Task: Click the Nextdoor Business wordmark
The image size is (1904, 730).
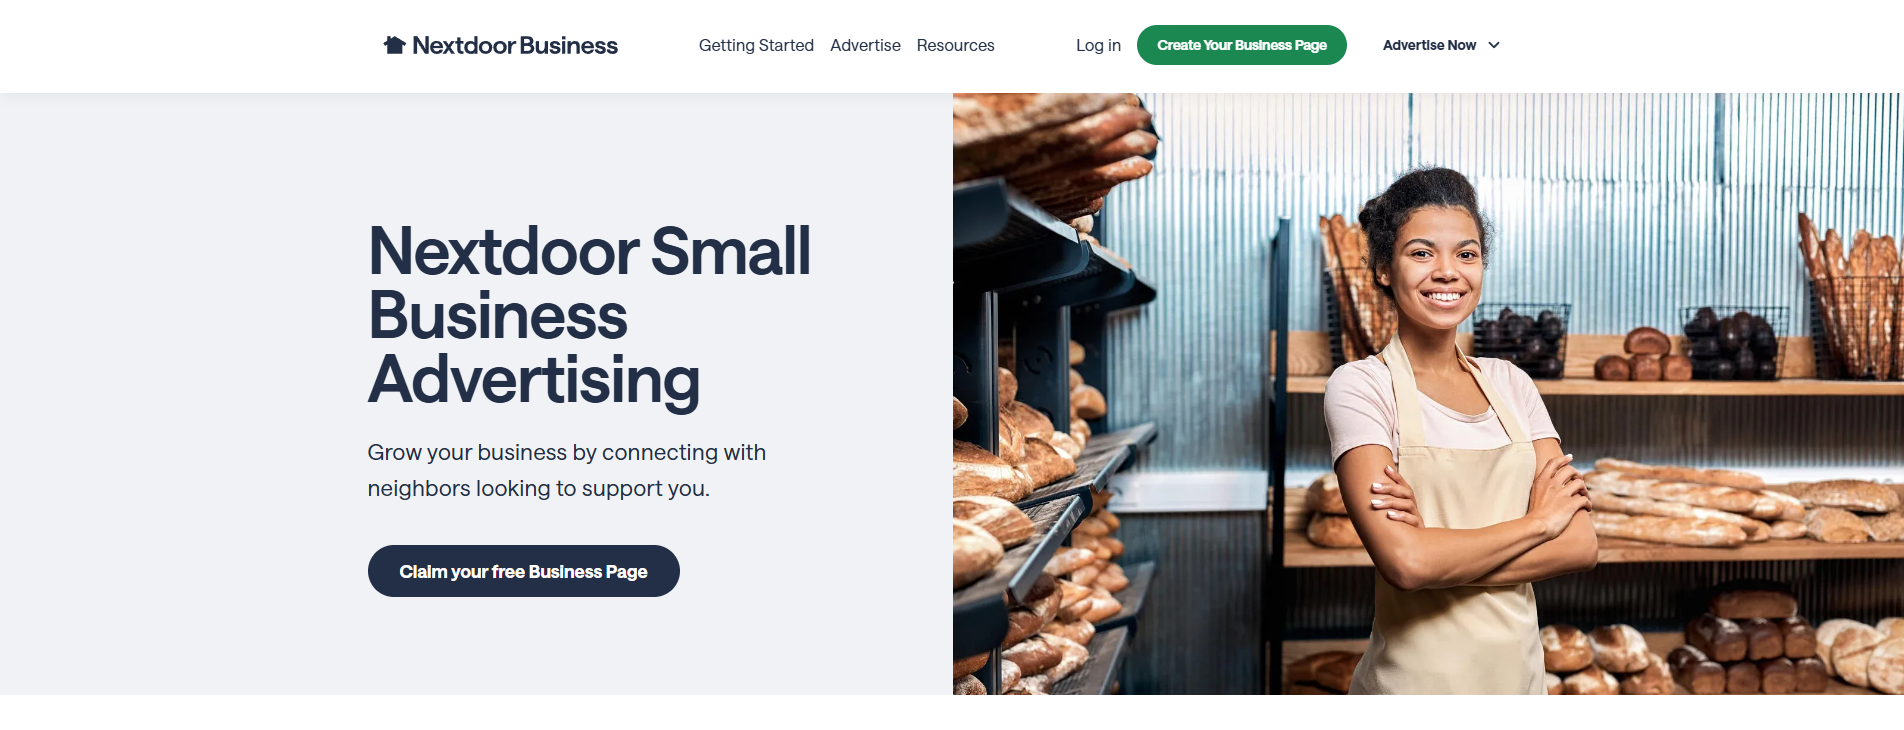Action: (515, 45)
